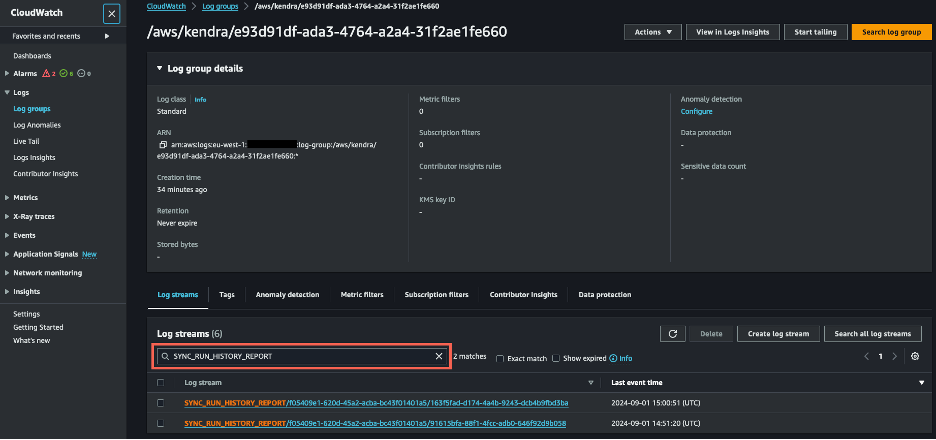Open Dashboards in the sidebar
This screenshot has height=440, width=936.
pos(32,56)
